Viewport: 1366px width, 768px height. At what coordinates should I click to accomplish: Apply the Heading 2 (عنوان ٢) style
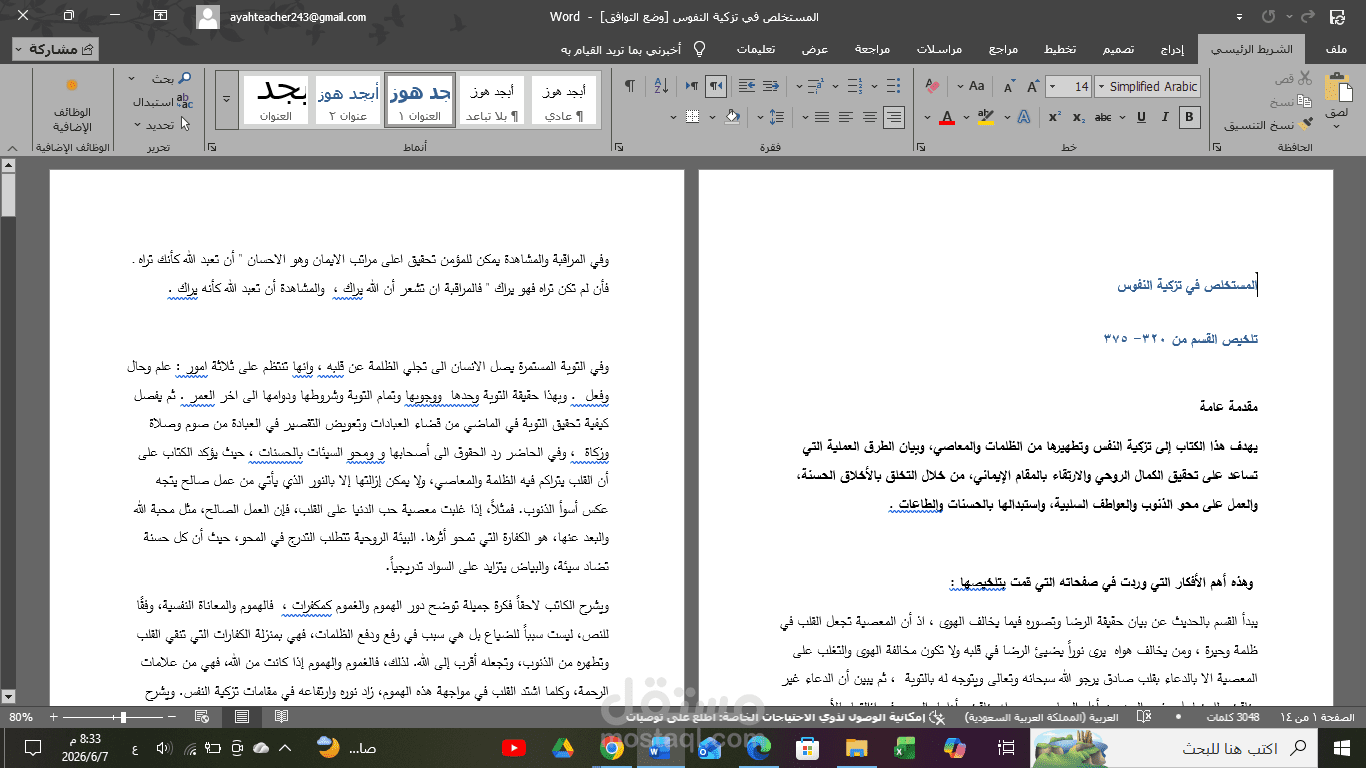coord(348,100)
